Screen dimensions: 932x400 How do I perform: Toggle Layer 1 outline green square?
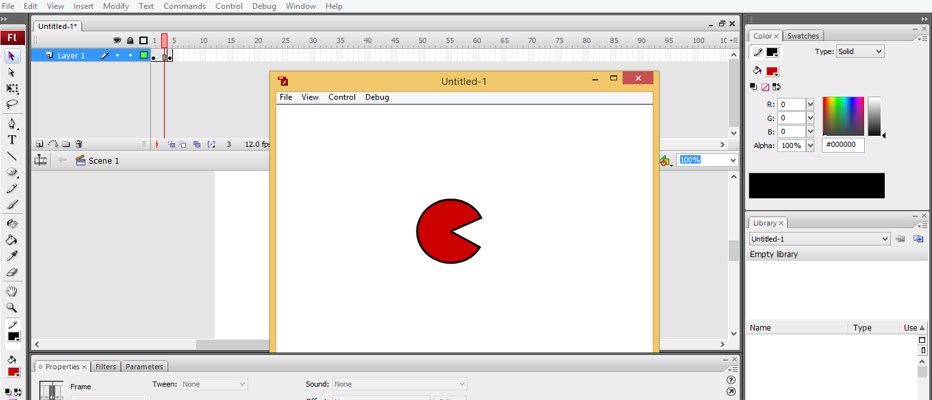(143, 55)
